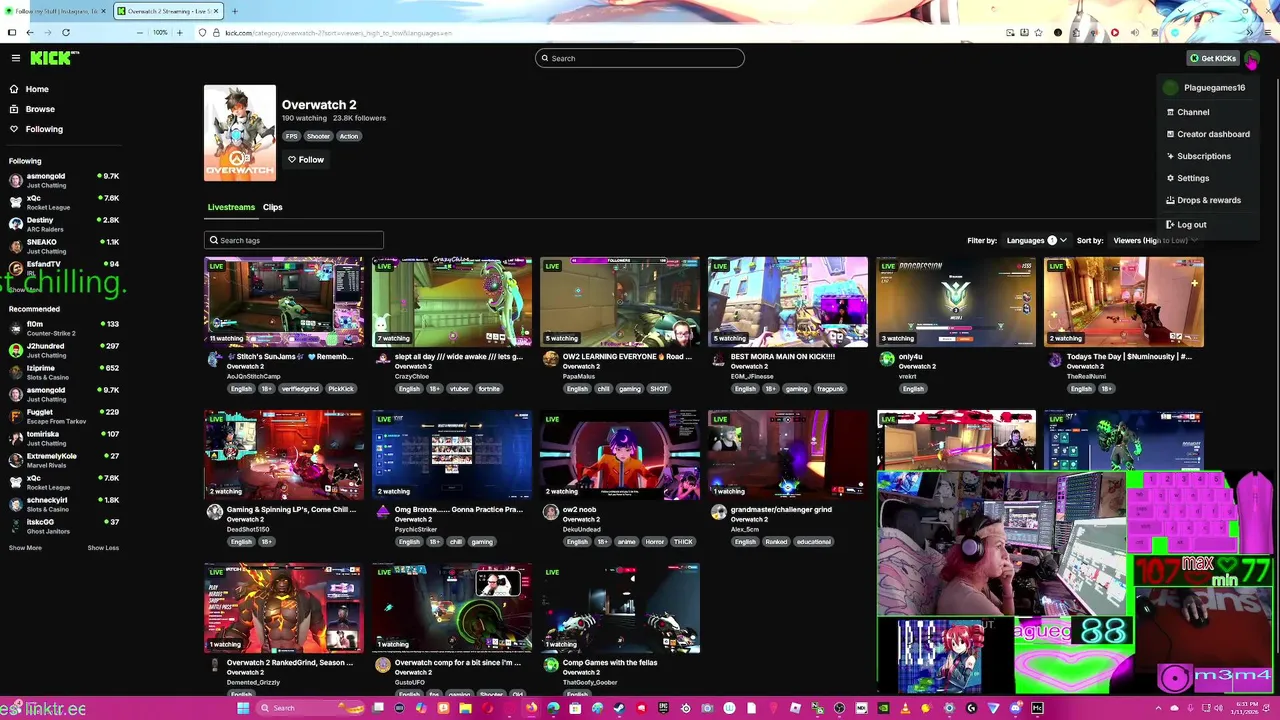Zoom in with the plus icon
Screen dimensions: 1280x720
pos(180,32)
